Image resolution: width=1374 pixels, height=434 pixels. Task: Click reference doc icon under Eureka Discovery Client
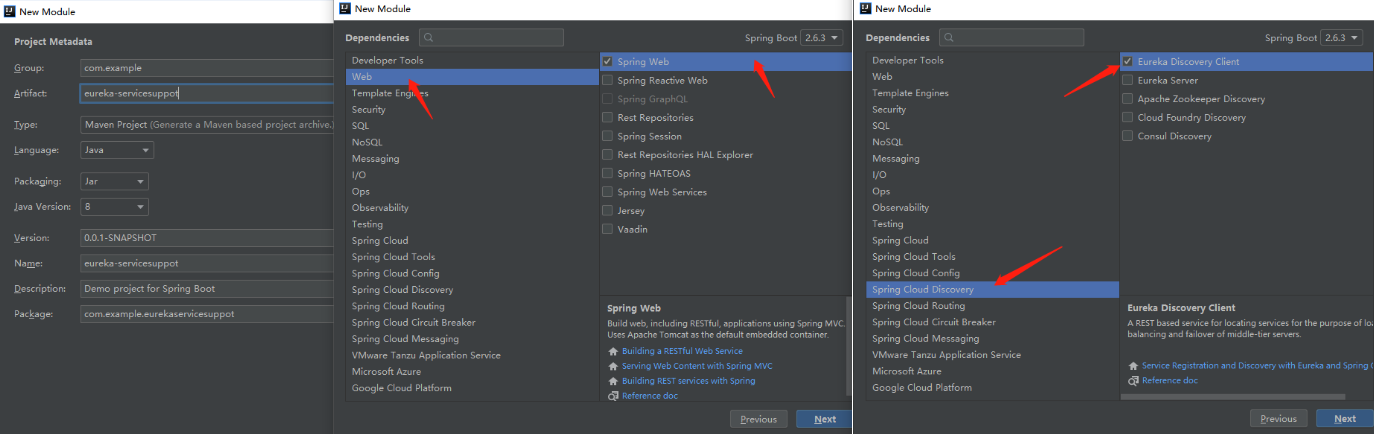click(x=1133, y=381)
